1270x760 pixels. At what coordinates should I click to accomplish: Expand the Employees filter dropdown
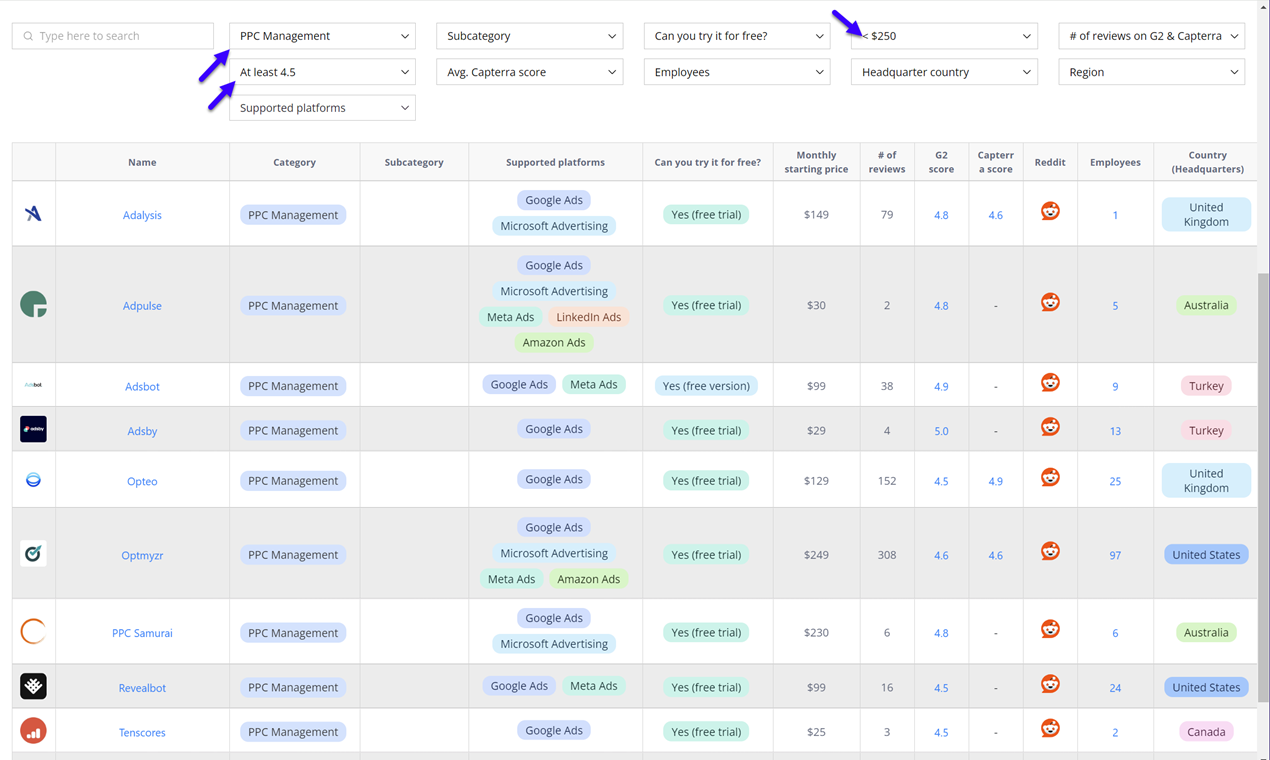(737, 72)
